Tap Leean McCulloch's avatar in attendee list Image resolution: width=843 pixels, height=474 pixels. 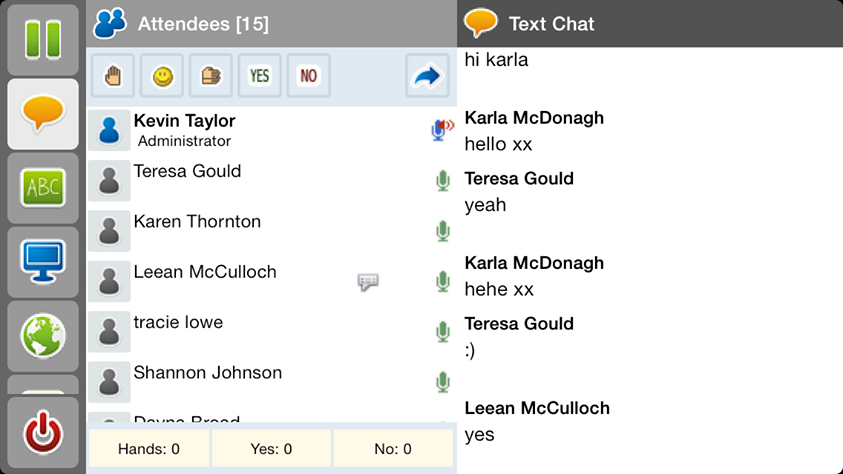tap(109, 281)
